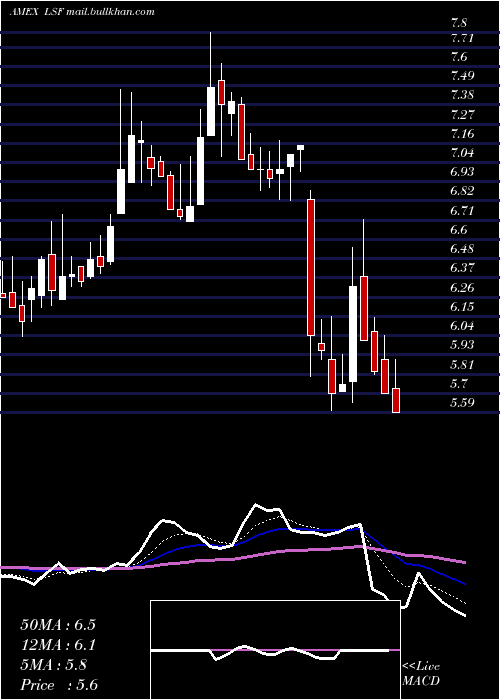Select the 7.71 price axis label
500x700 pixels.
pyautogui.click(x=462, y=38)
